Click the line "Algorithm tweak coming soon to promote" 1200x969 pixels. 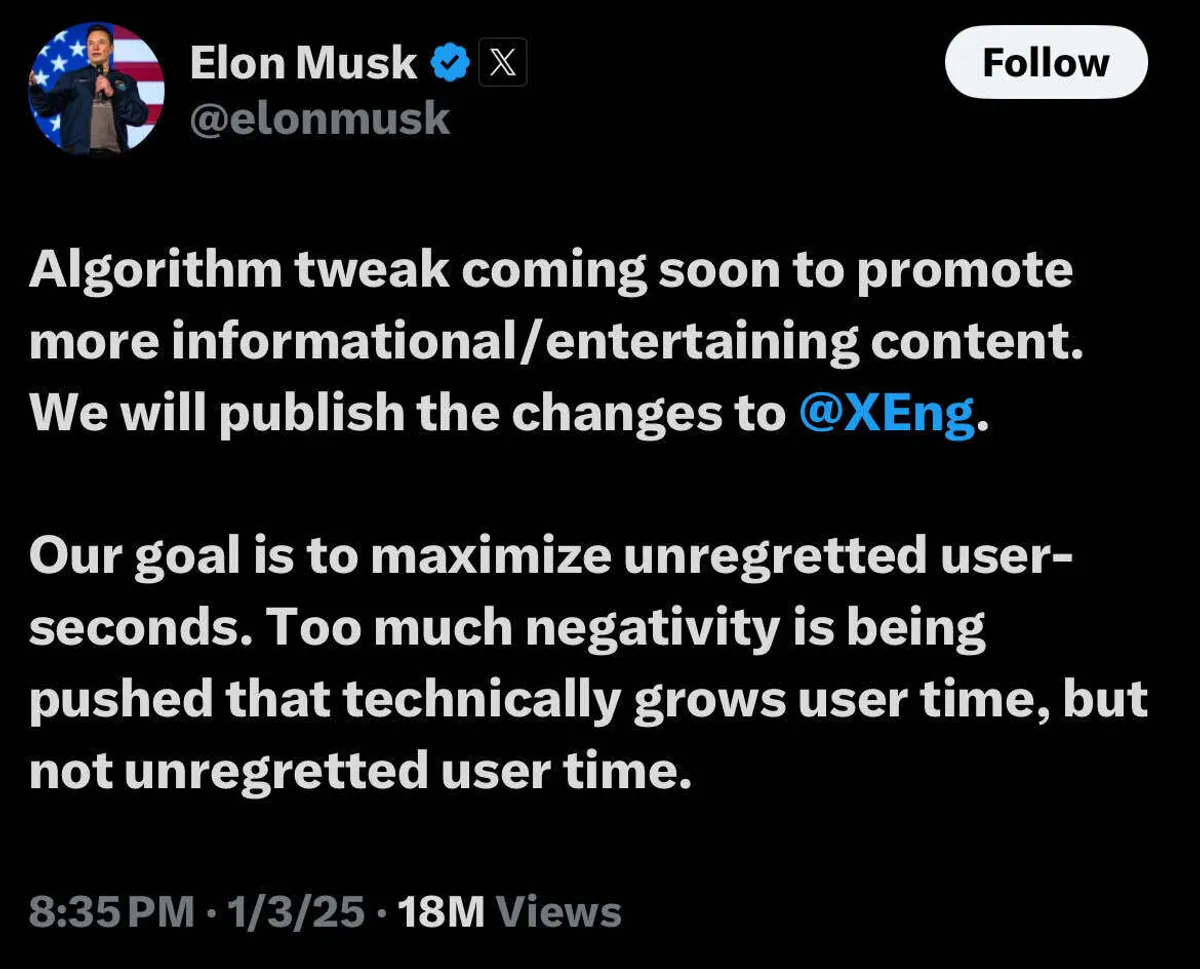pos(550,271)
